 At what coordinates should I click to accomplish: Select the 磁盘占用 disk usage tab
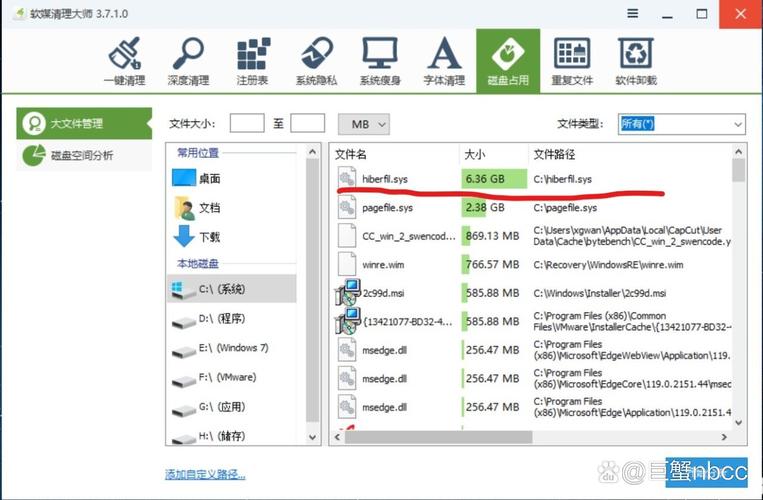coord(508,61)
